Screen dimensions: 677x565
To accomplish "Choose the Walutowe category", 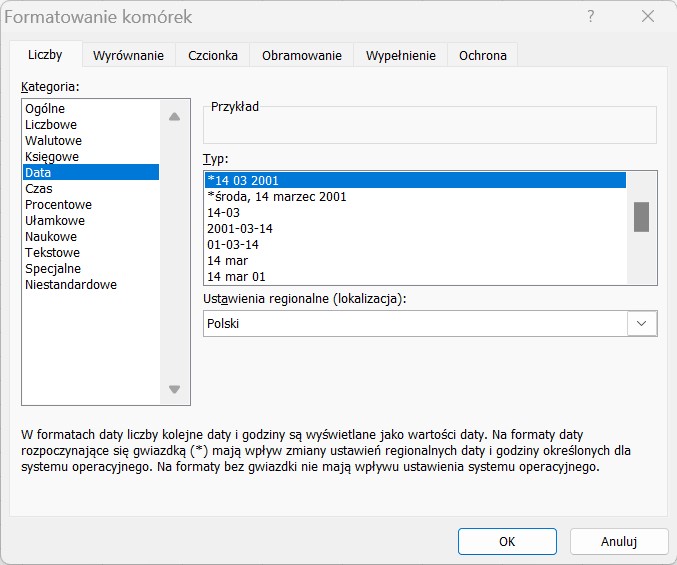I will (91, 141).
